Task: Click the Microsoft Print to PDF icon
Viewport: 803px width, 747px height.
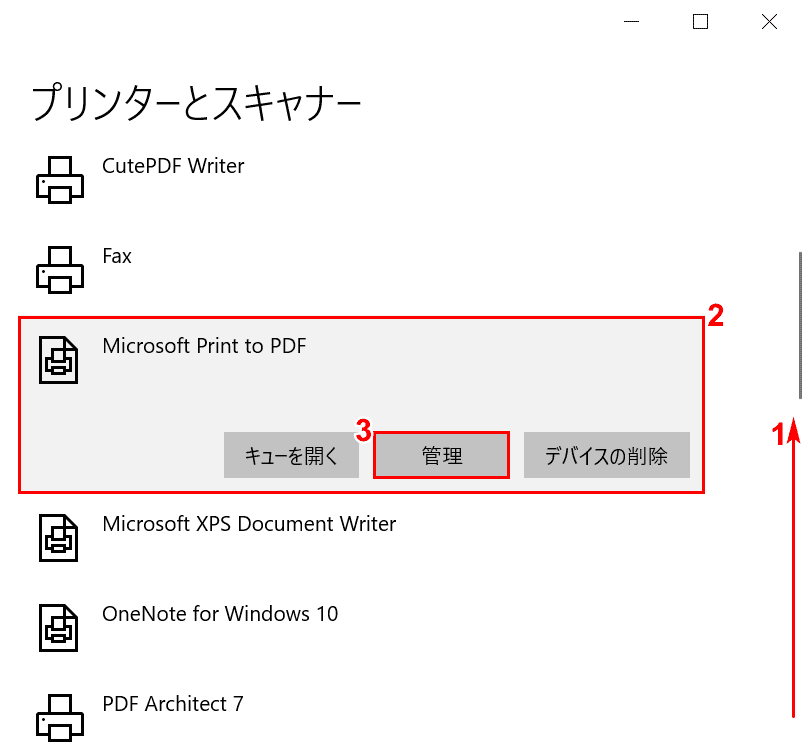Action: click(x=58, y=360)
